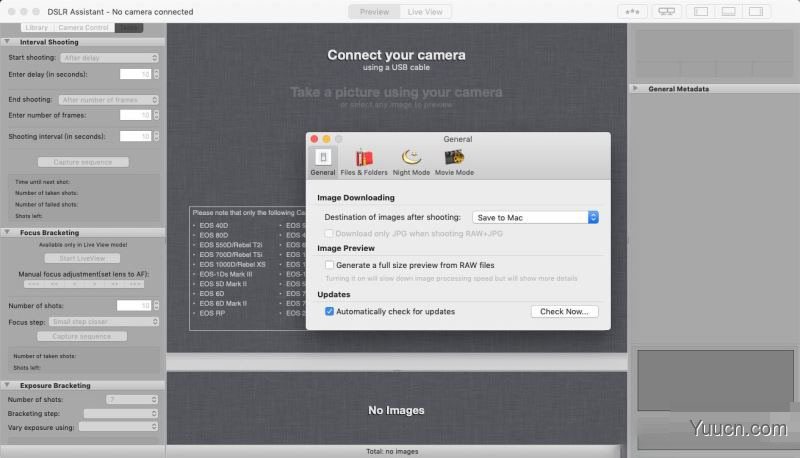Open the Focus step dropdown
The width and height of the screenshot is (800, 458).
pyautogui.click(x=104, y=322)
